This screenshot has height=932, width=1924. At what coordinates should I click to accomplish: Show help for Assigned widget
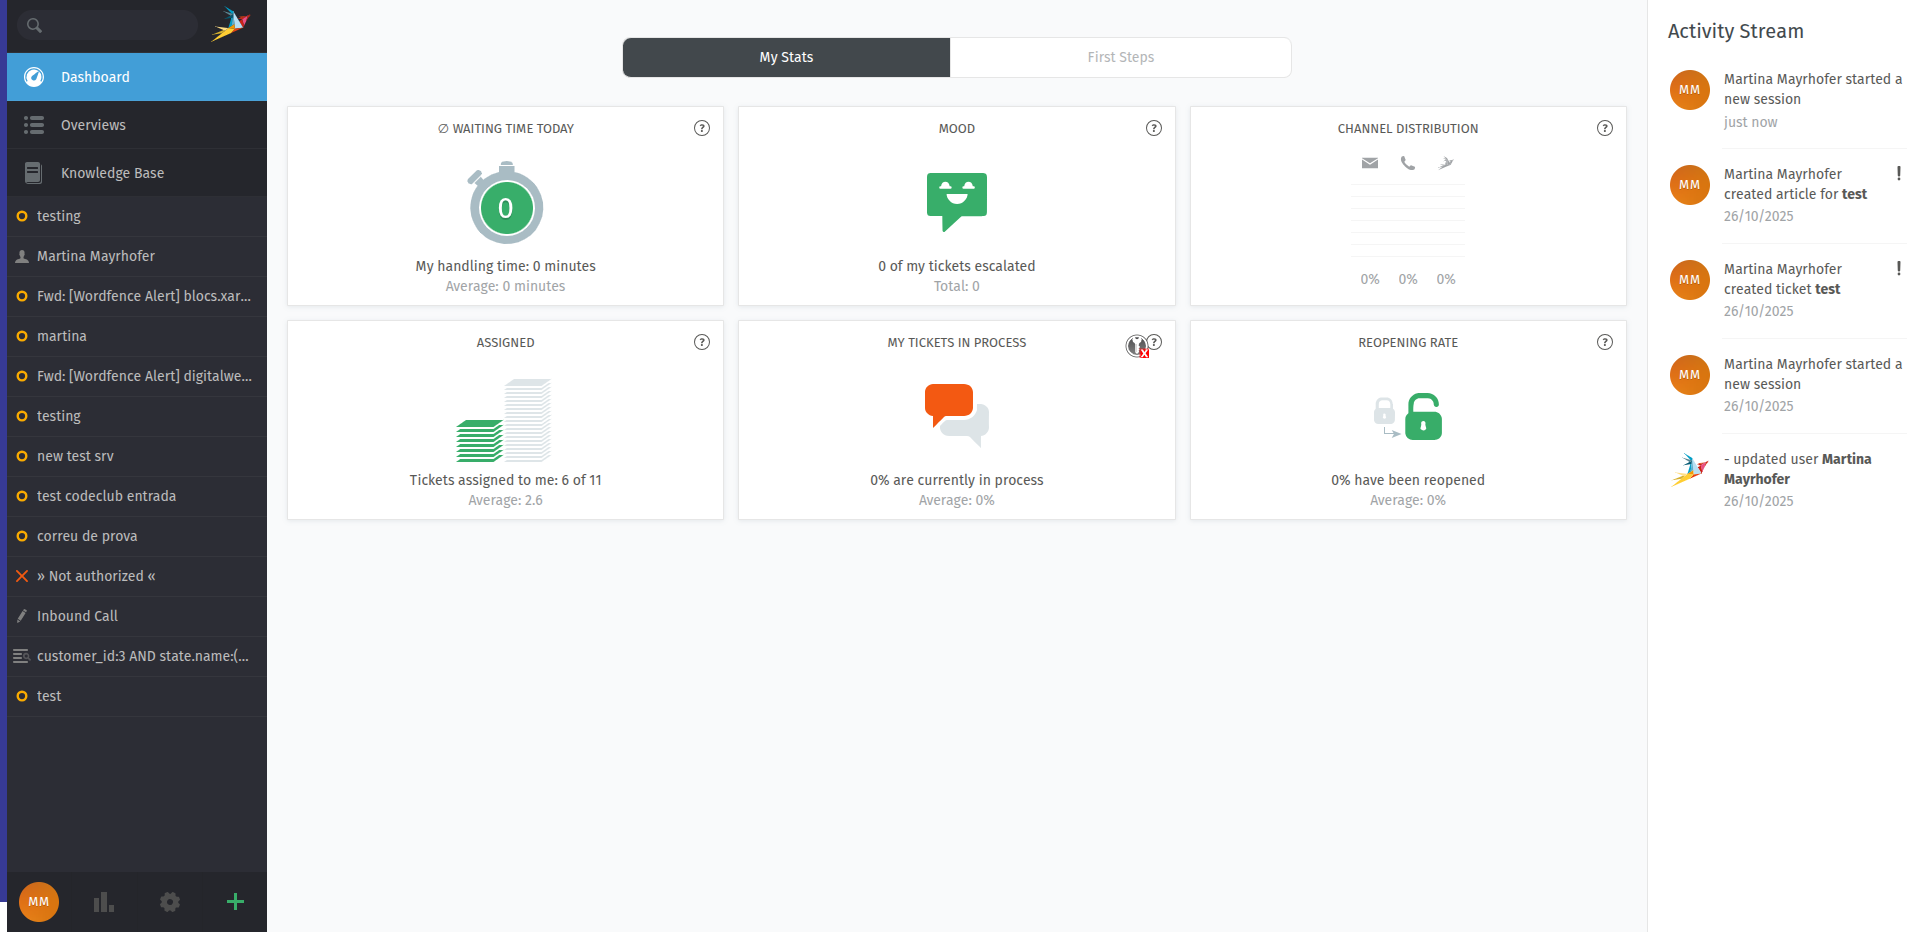(x=702, y=342)
